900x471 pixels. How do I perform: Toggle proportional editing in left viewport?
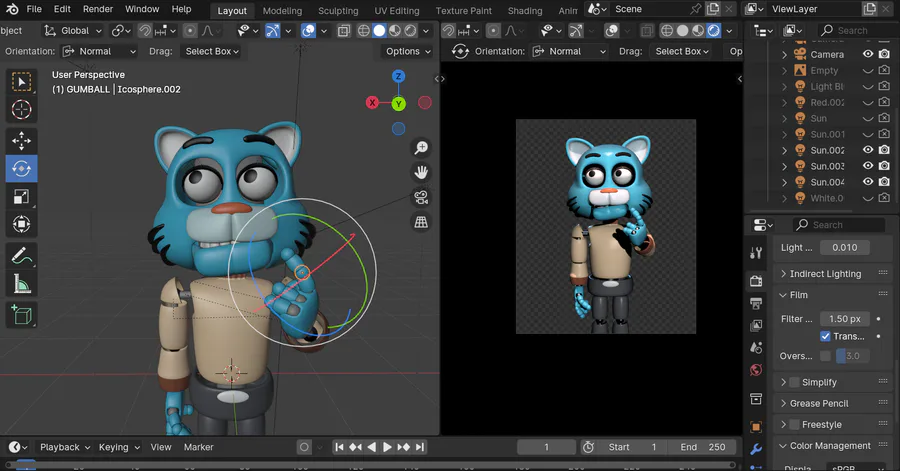tap(190, 30)
